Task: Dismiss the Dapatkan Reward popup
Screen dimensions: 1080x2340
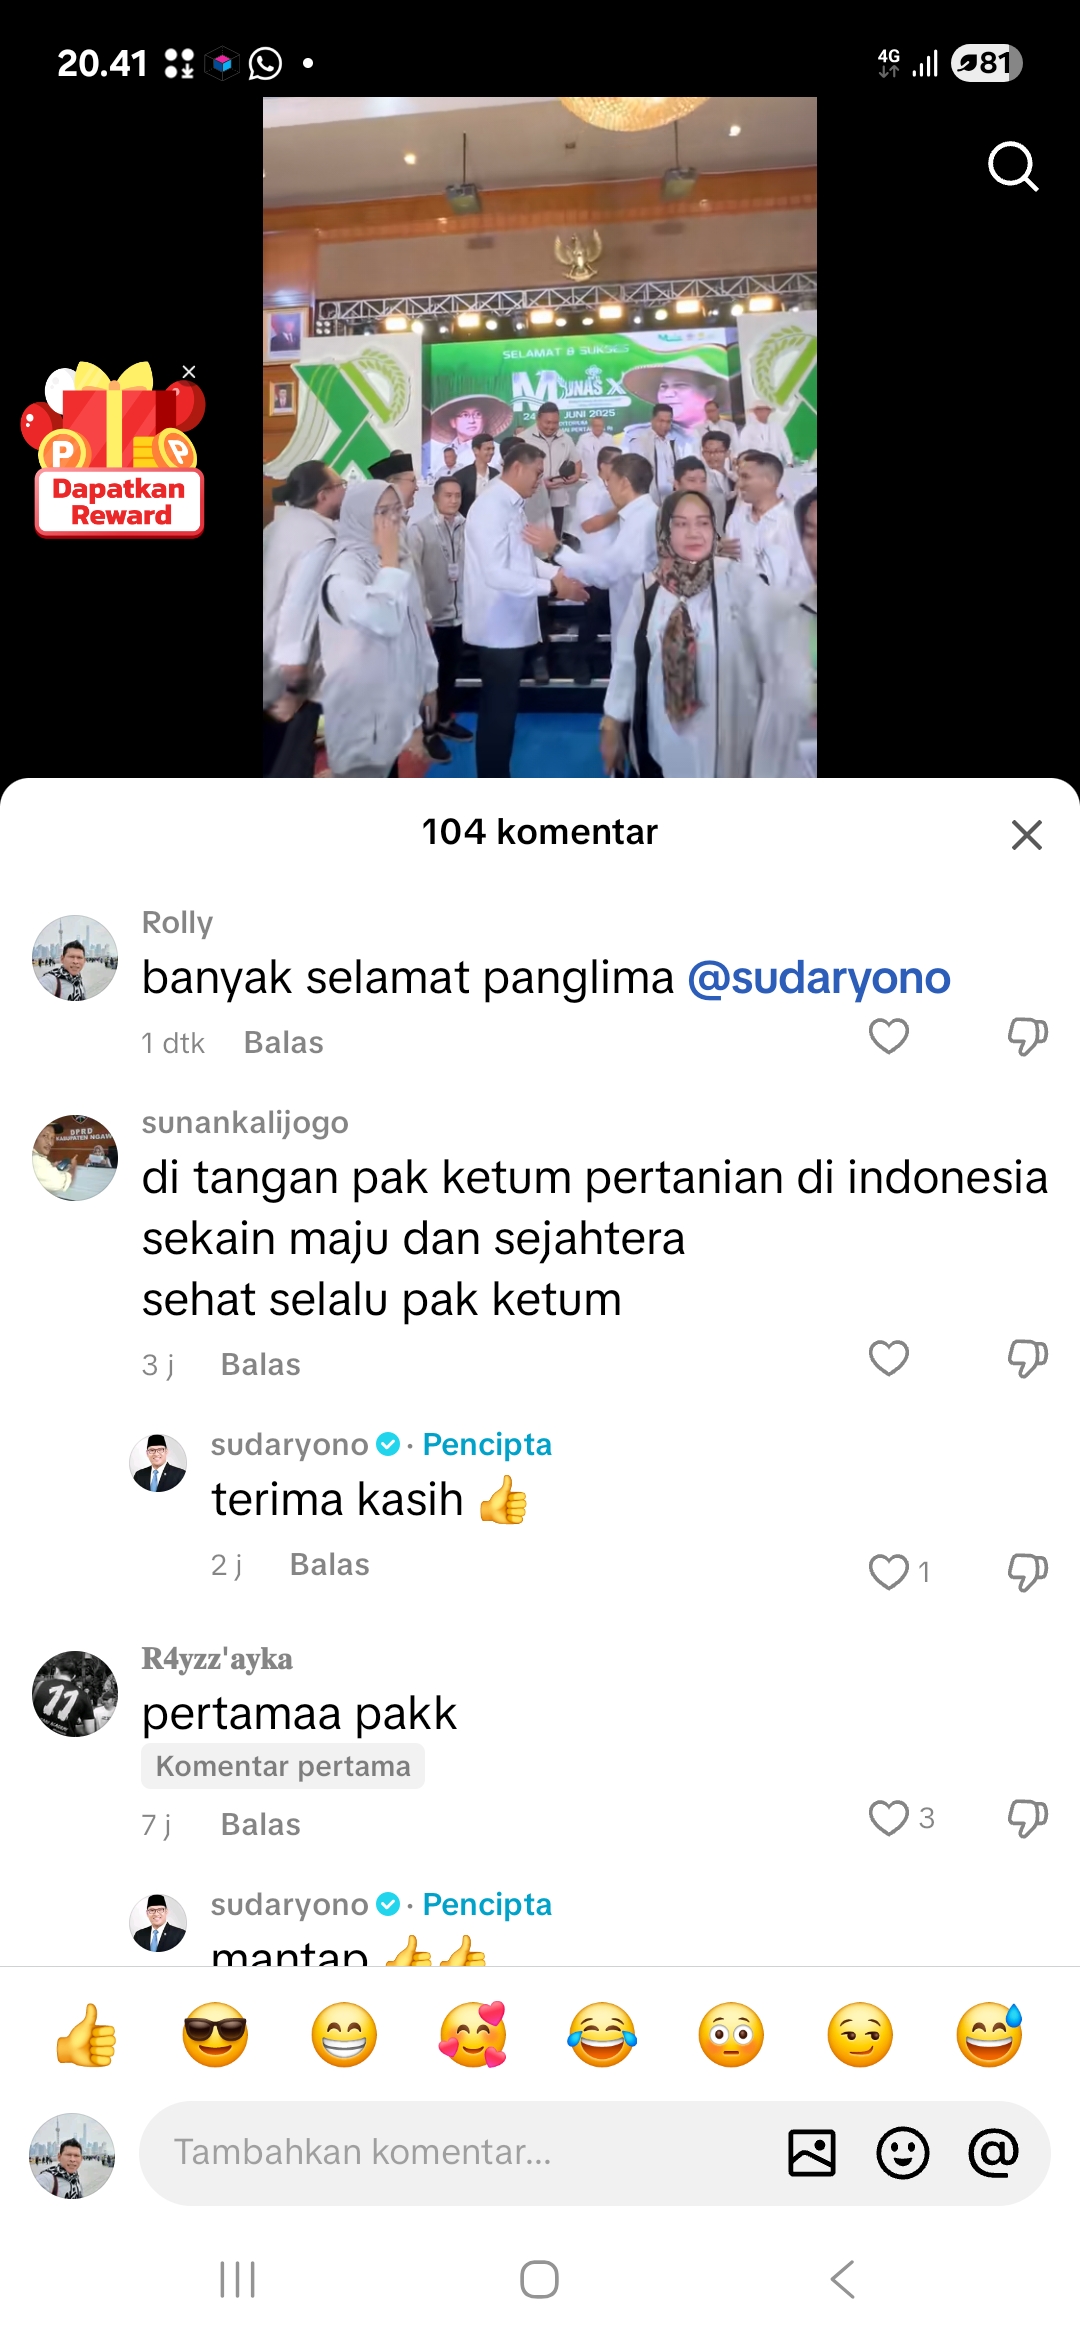Action: pyautogui.click(x=189, y=371)
